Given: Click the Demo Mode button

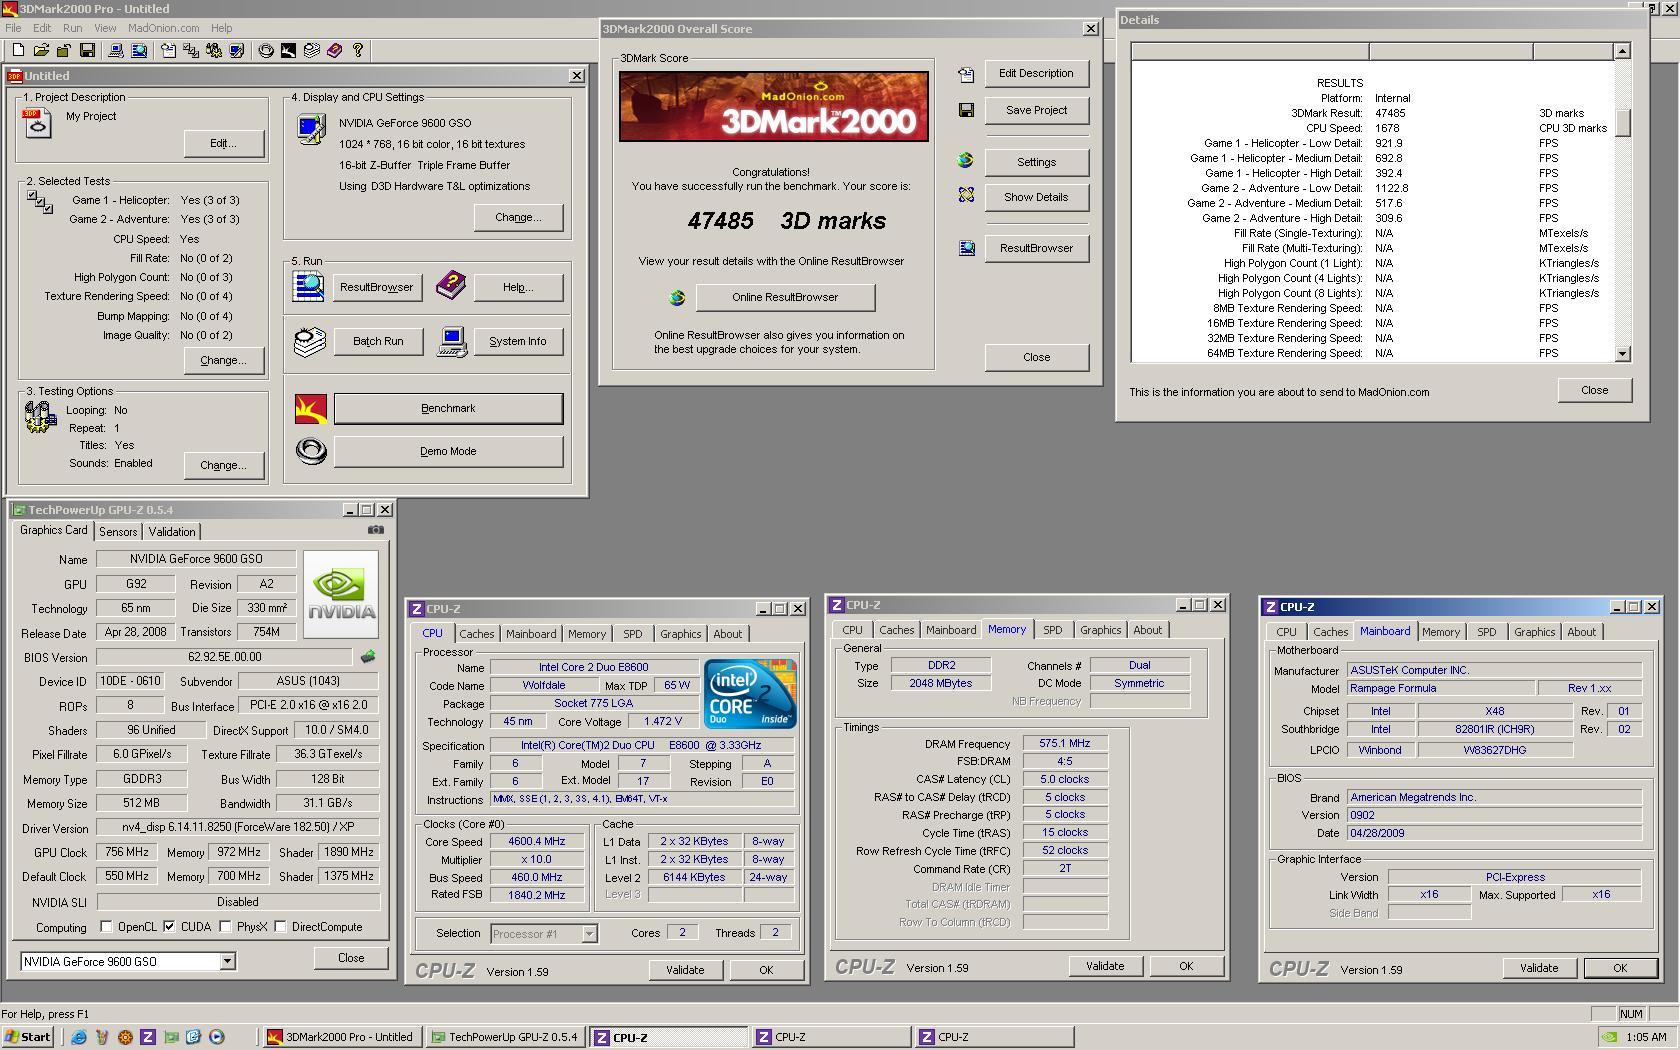Looking at the screenshot, I should 448,451.
